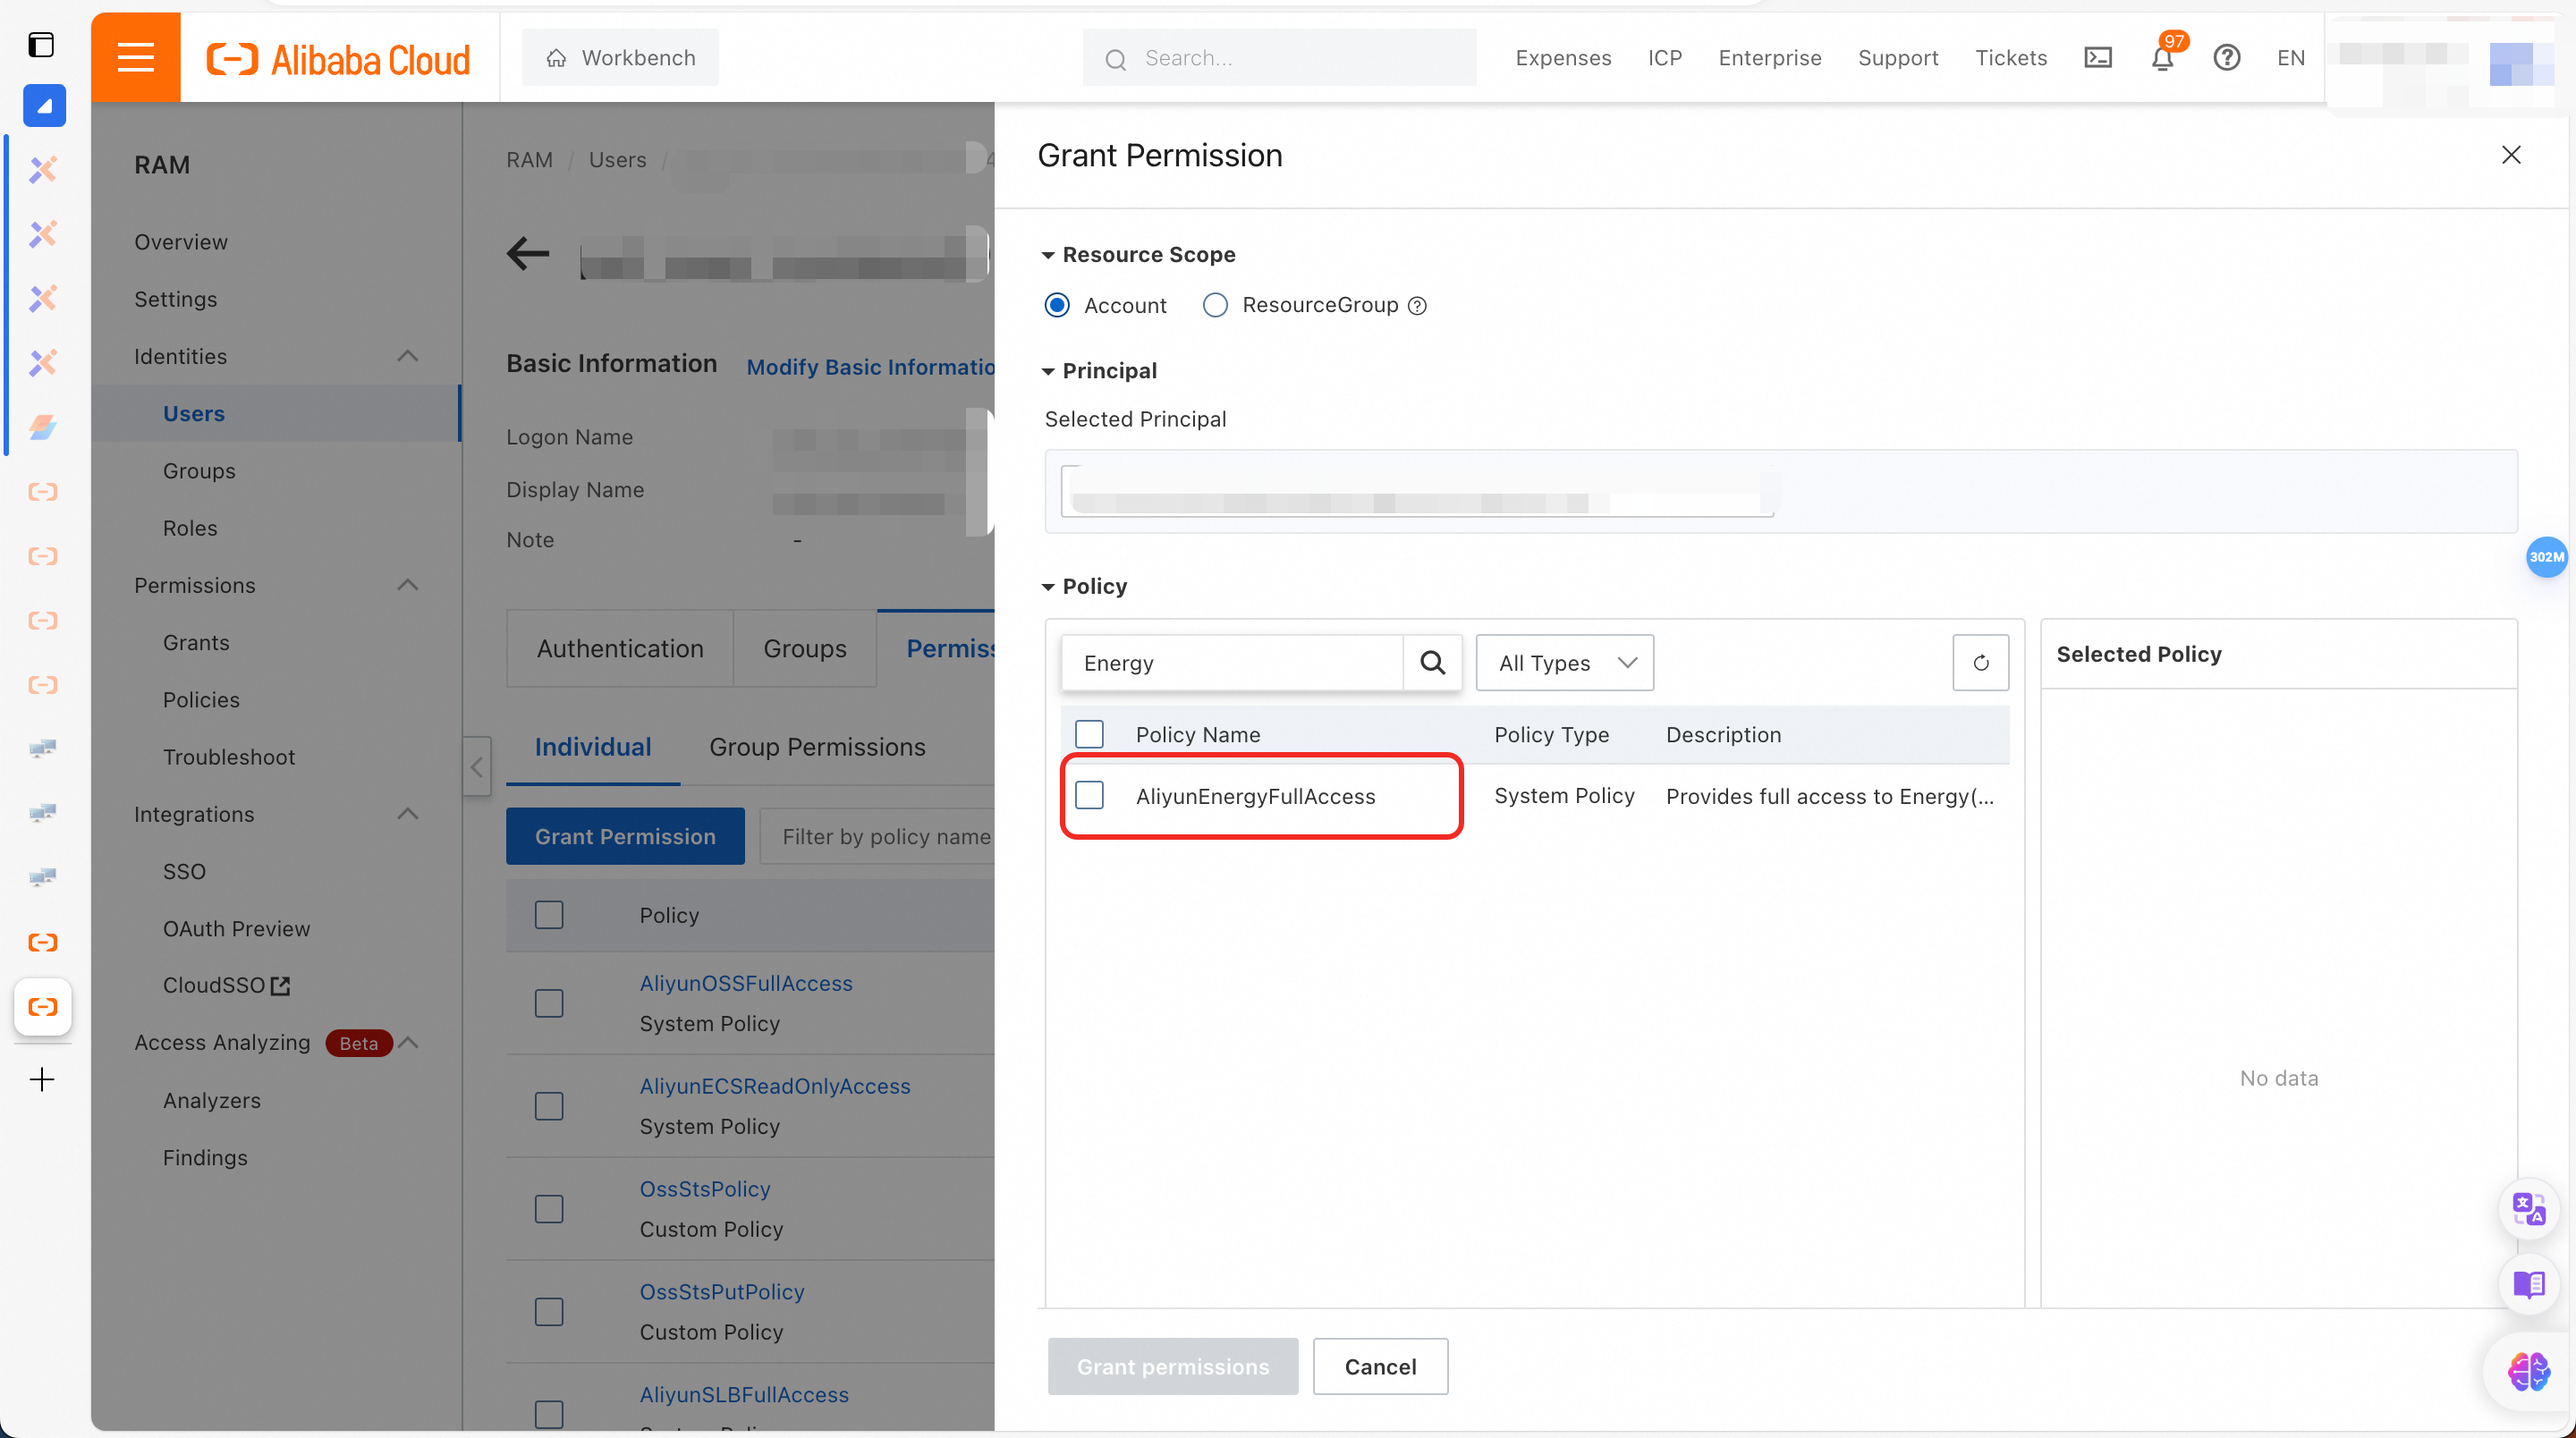Check the AliyunEnergyFullAccess policy checkbox
The image size is (2576, 1438).
[x=1089, y=795]
